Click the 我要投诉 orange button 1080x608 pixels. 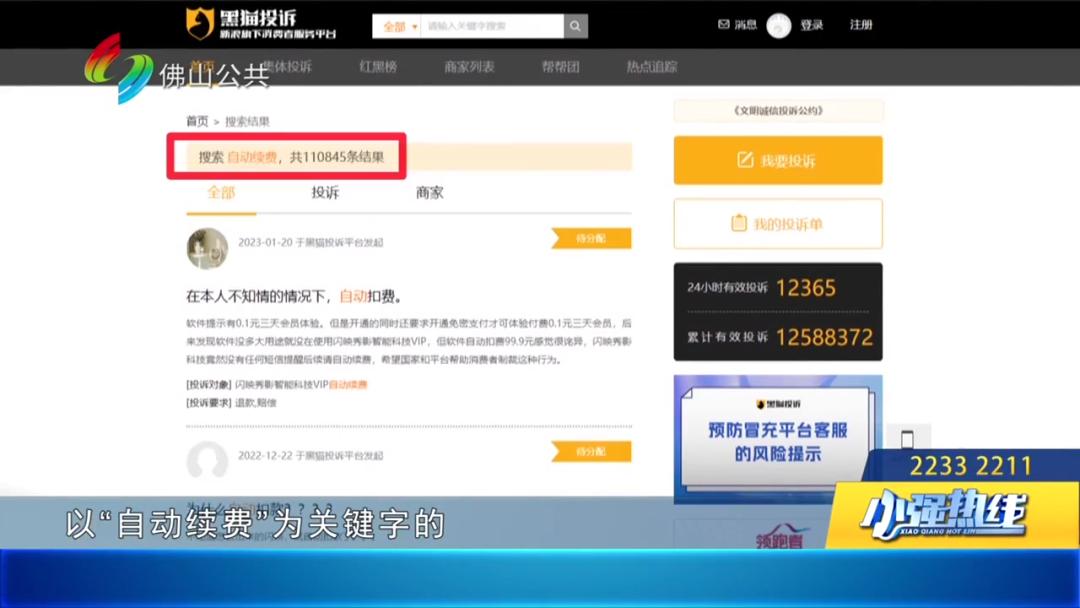(x=778, y=160)
